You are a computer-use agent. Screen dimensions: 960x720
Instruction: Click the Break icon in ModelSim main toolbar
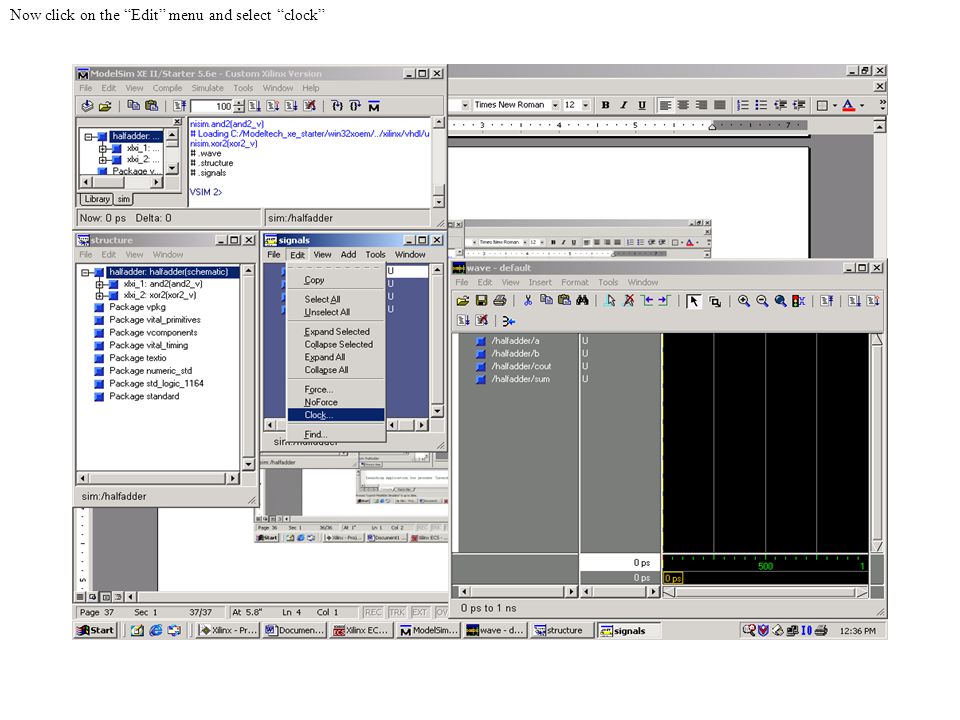tap(310, 106)
